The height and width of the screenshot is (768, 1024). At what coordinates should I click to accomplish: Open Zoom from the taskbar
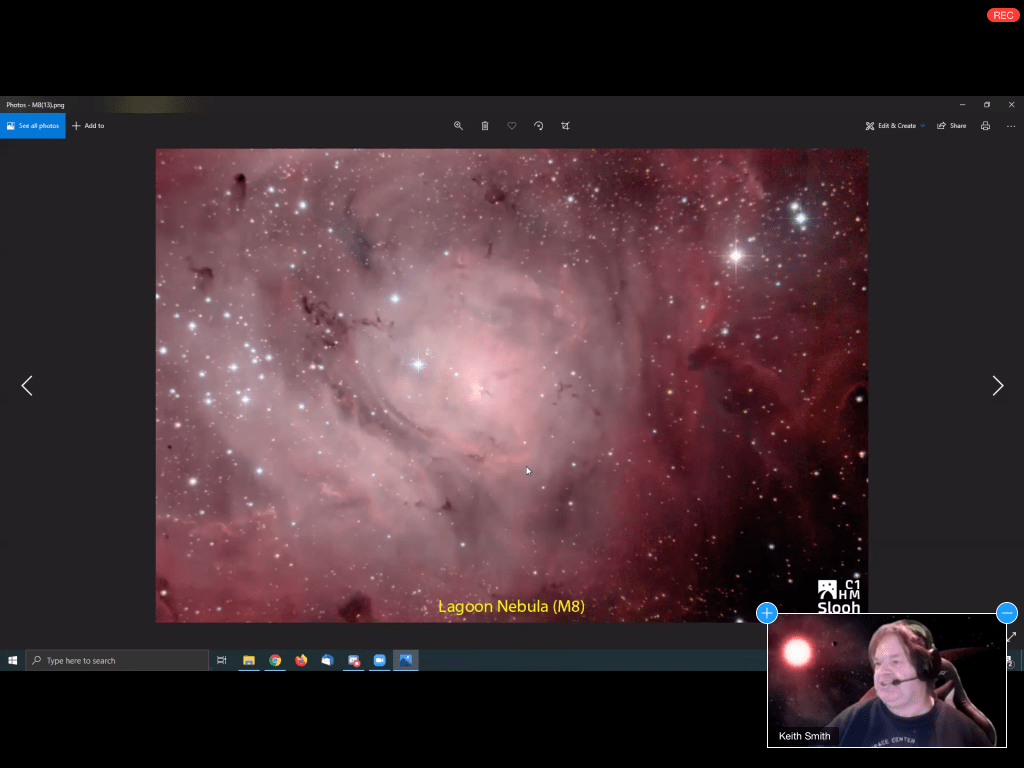coord(380,660)
